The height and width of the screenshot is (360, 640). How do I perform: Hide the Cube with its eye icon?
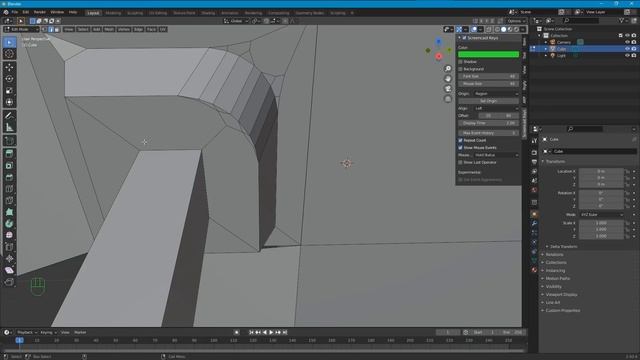tap(627, 49)
